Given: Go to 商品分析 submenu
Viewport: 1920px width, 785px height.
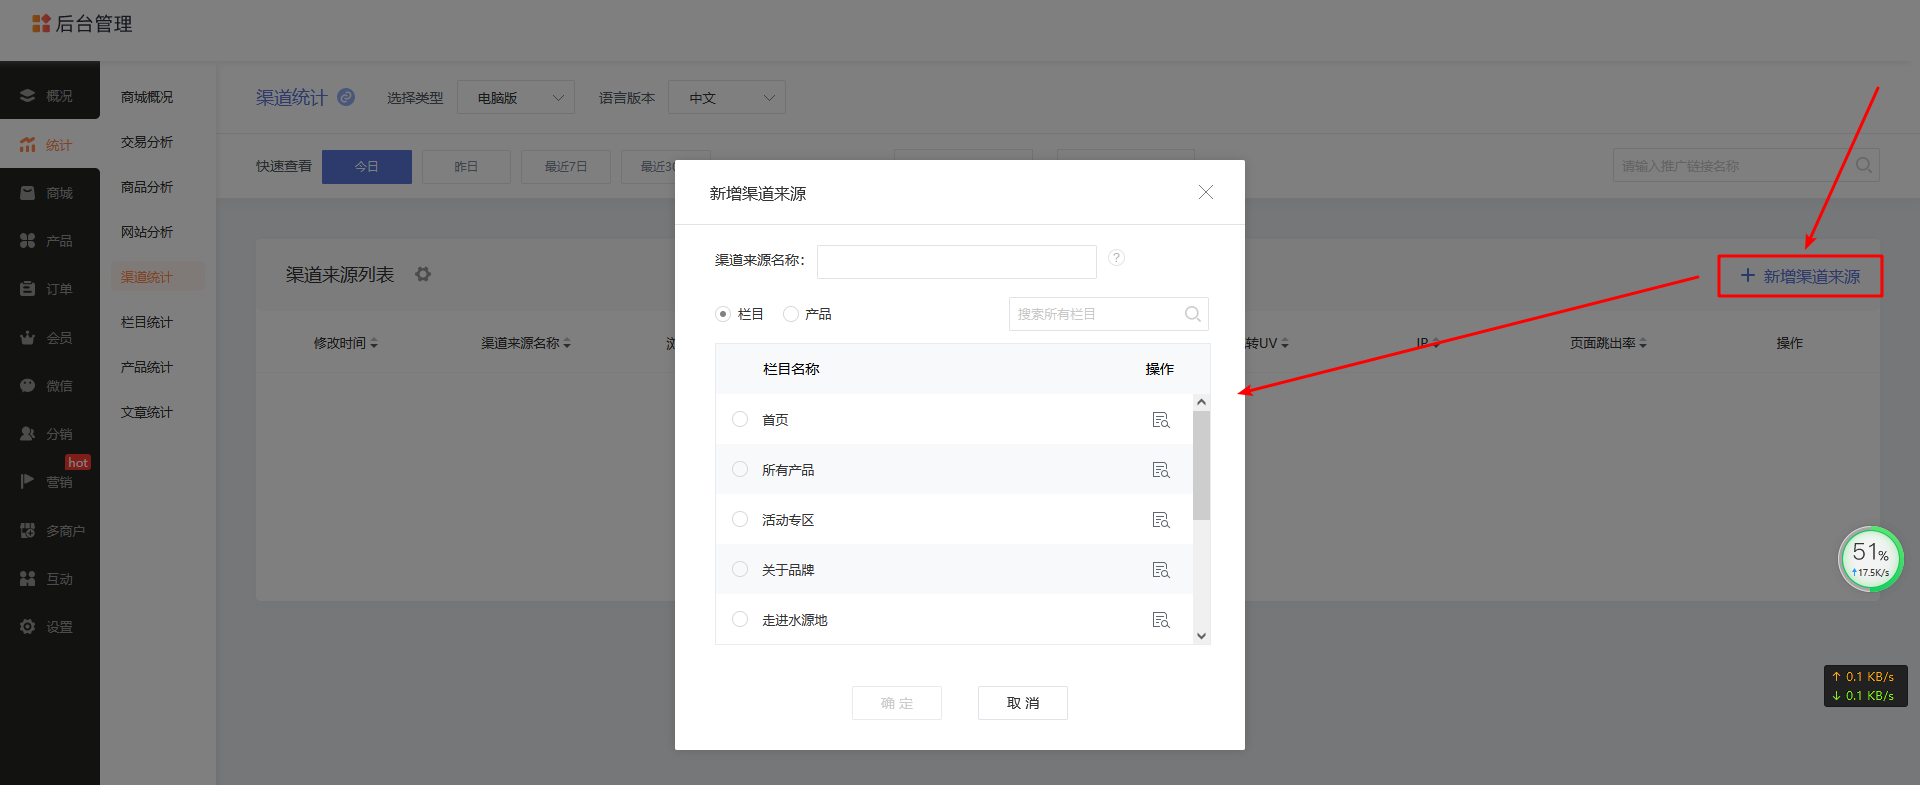Looking at the screenshot, I should pyautogui.click(x=147, y=187).
